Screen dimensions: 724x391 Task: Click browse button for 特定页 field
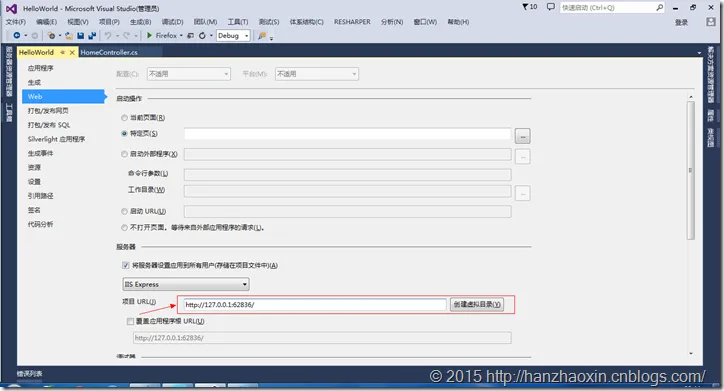pyautogui.click(x=522, y=136)
